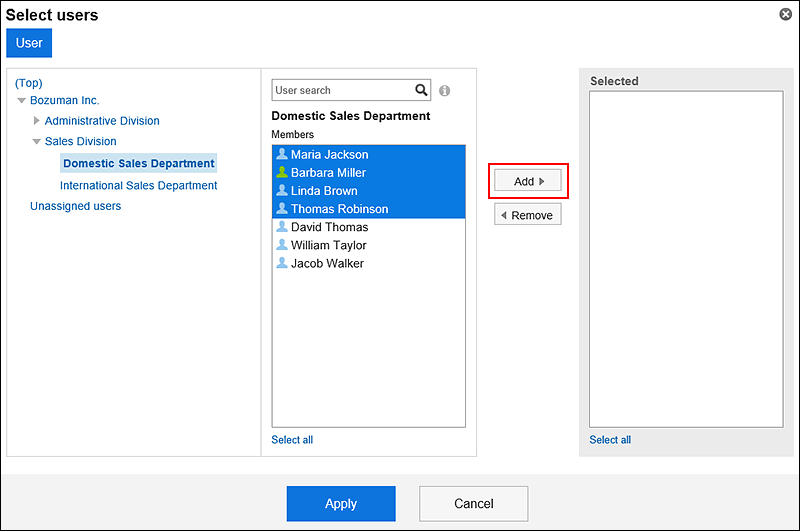Click Remove button
The image size is (800, 531).
coord(528,215)
